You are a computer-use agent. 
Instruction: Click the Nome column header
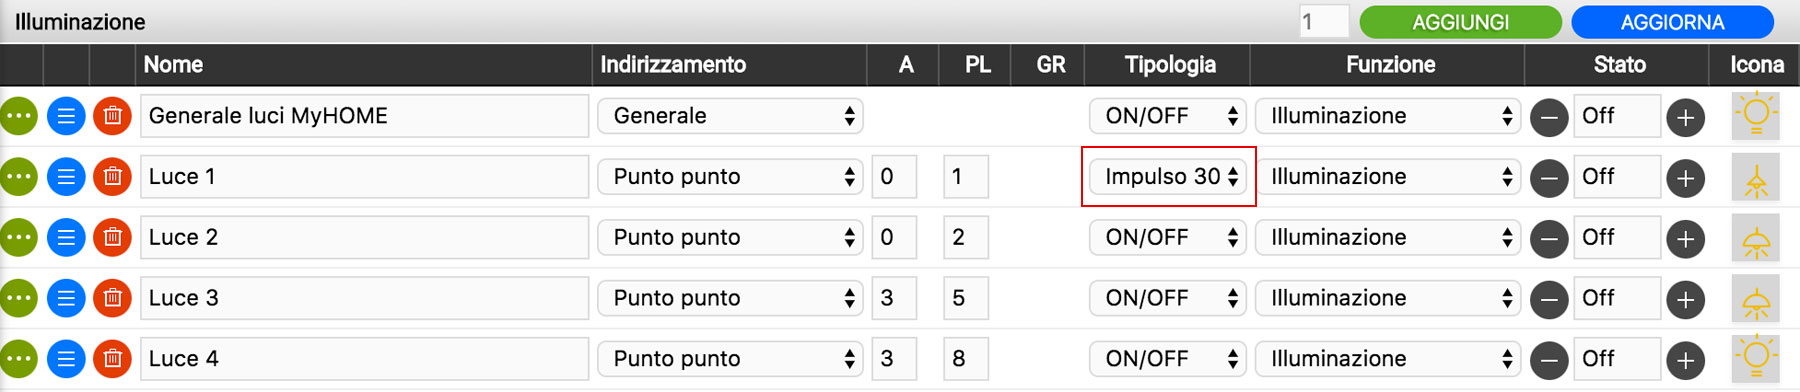coord(173,65)
